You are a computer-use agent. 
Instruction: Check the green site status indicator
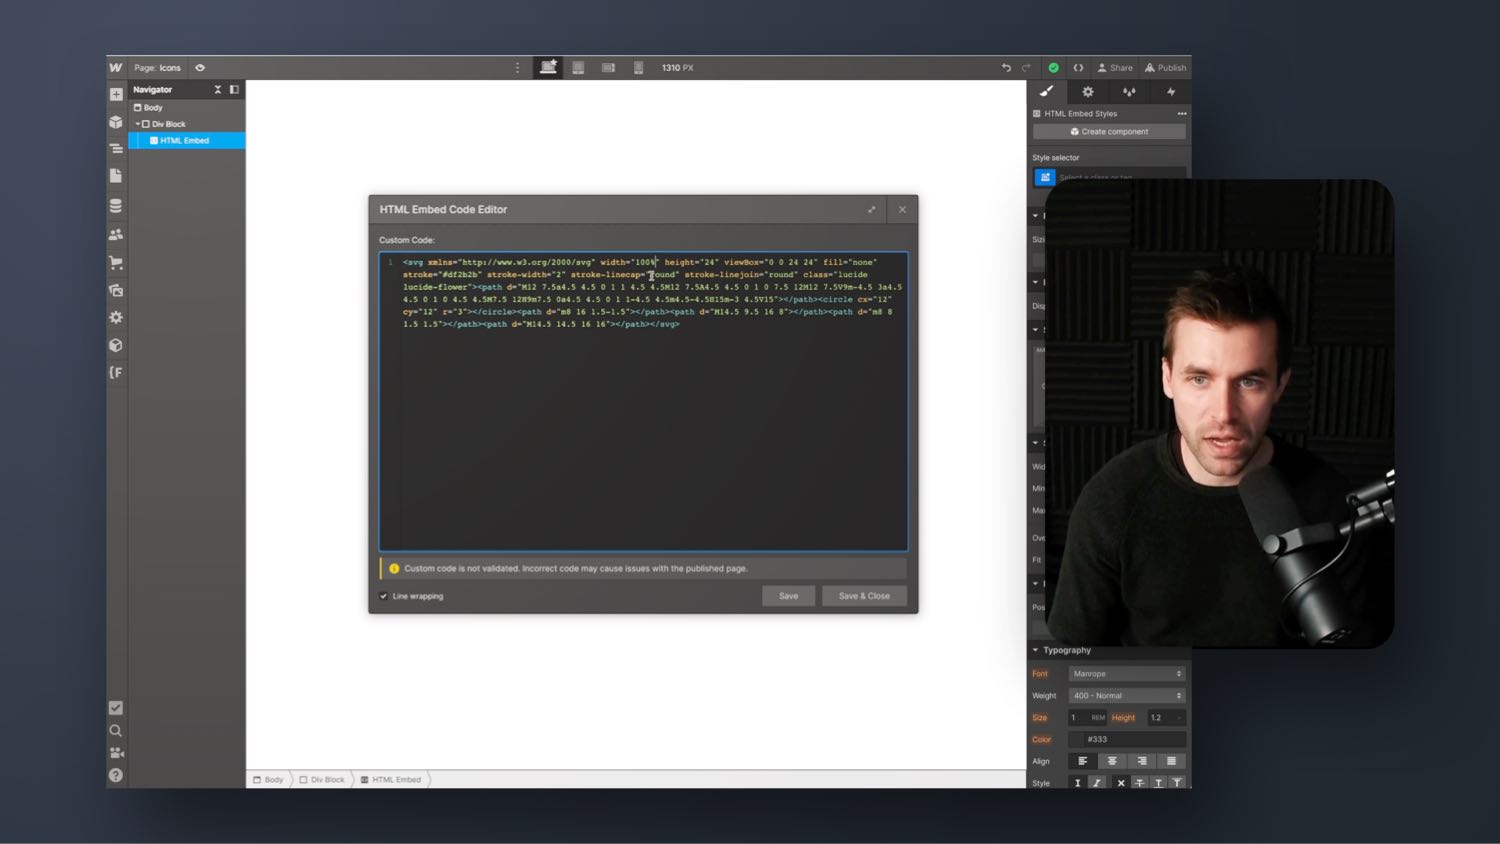1053,68
